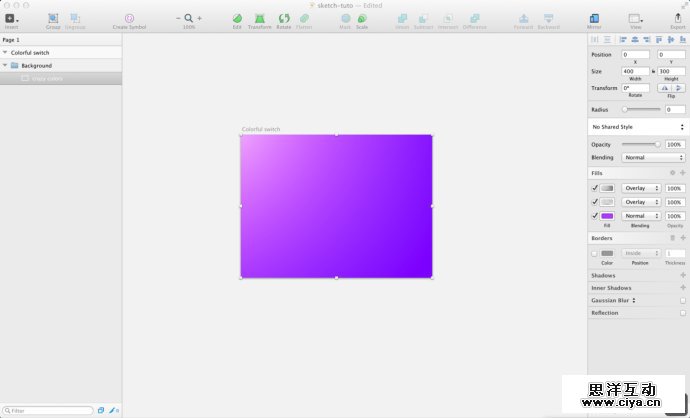Click the Scale tool icon
690x418 pixels.
pos(362,19)
